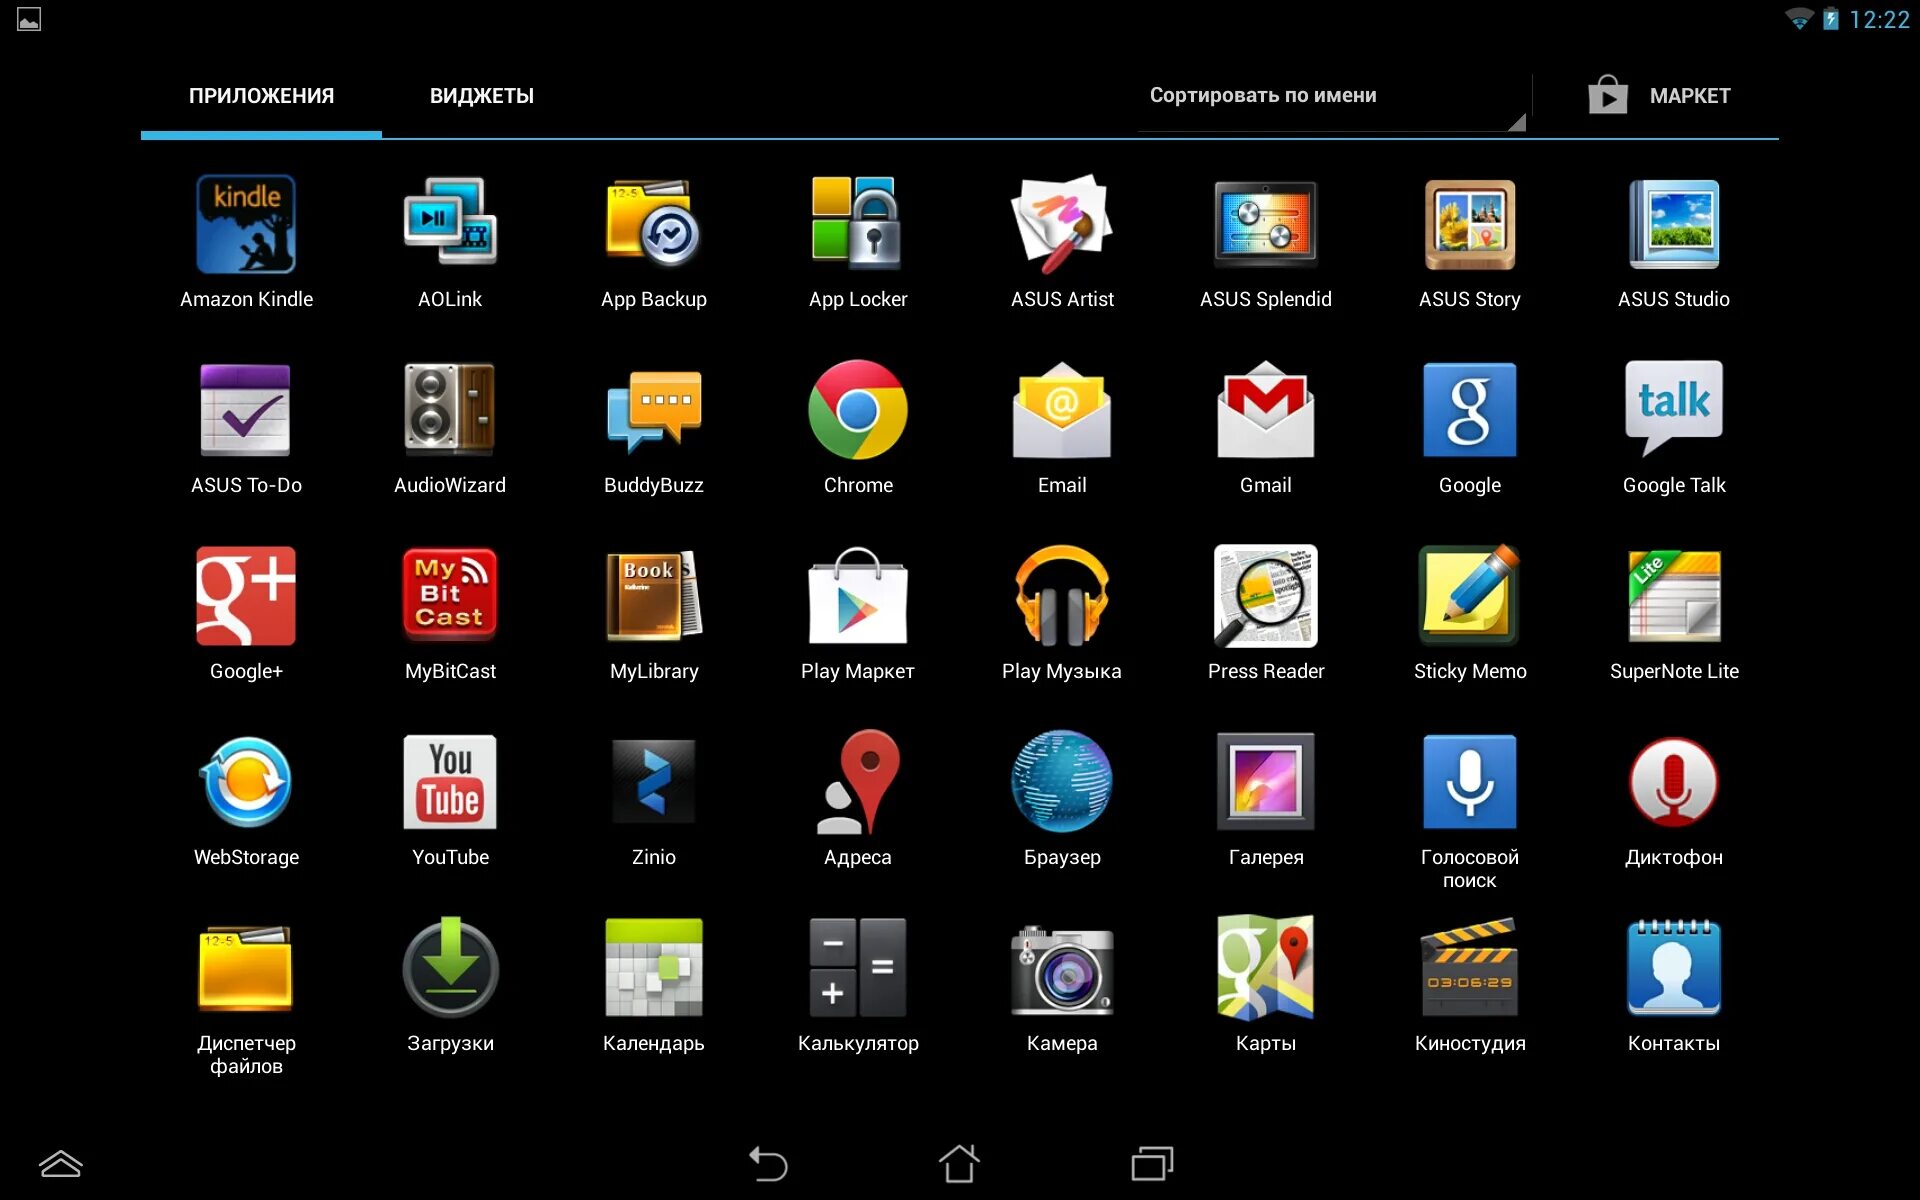Press home button in navigation bar

pos(961,1168)
